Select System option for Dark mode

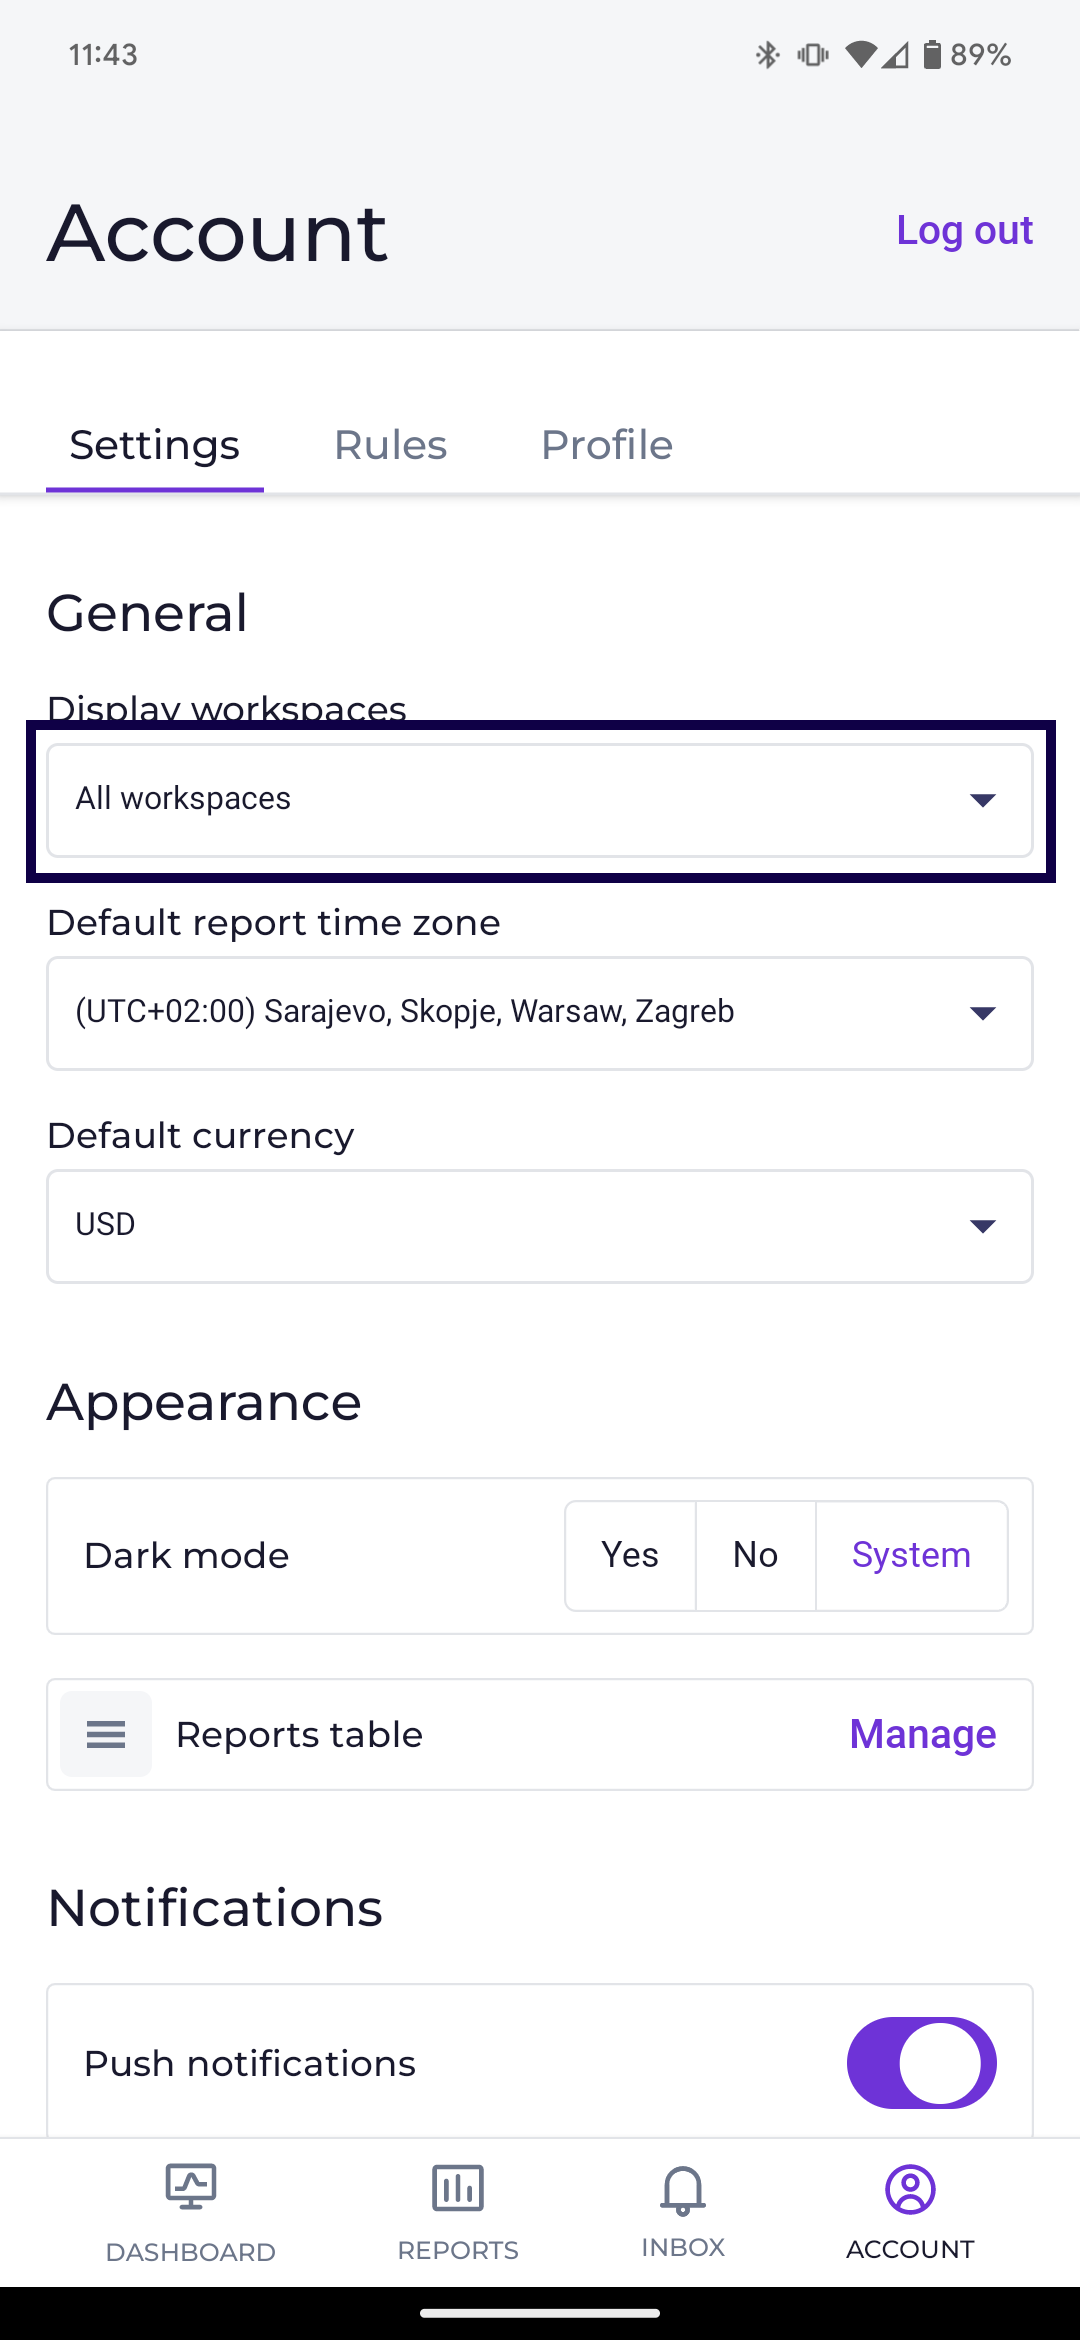coord(911,1555)
